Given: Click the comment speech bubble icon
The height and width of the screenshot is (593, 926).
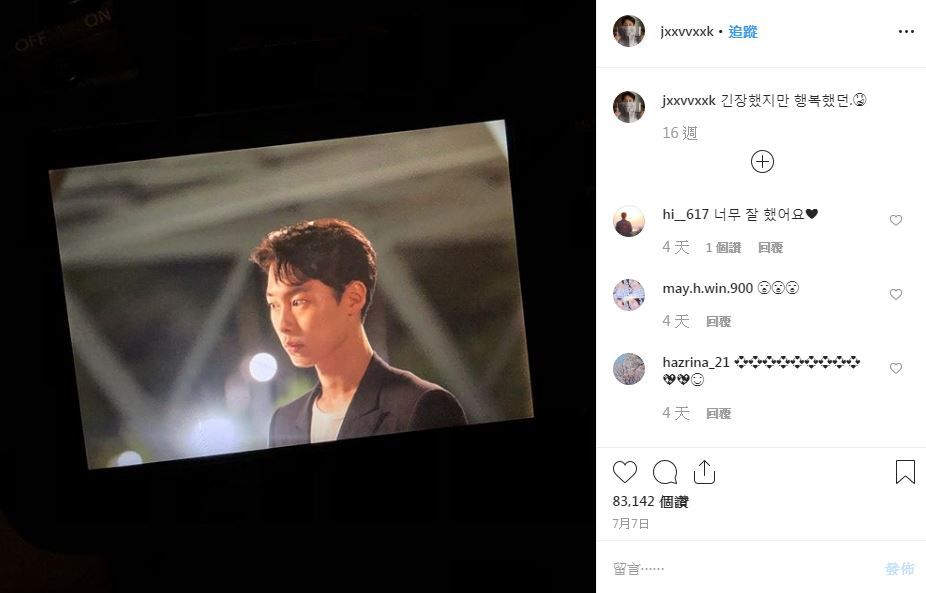Looking at the screenshot, I should [665, 472].
